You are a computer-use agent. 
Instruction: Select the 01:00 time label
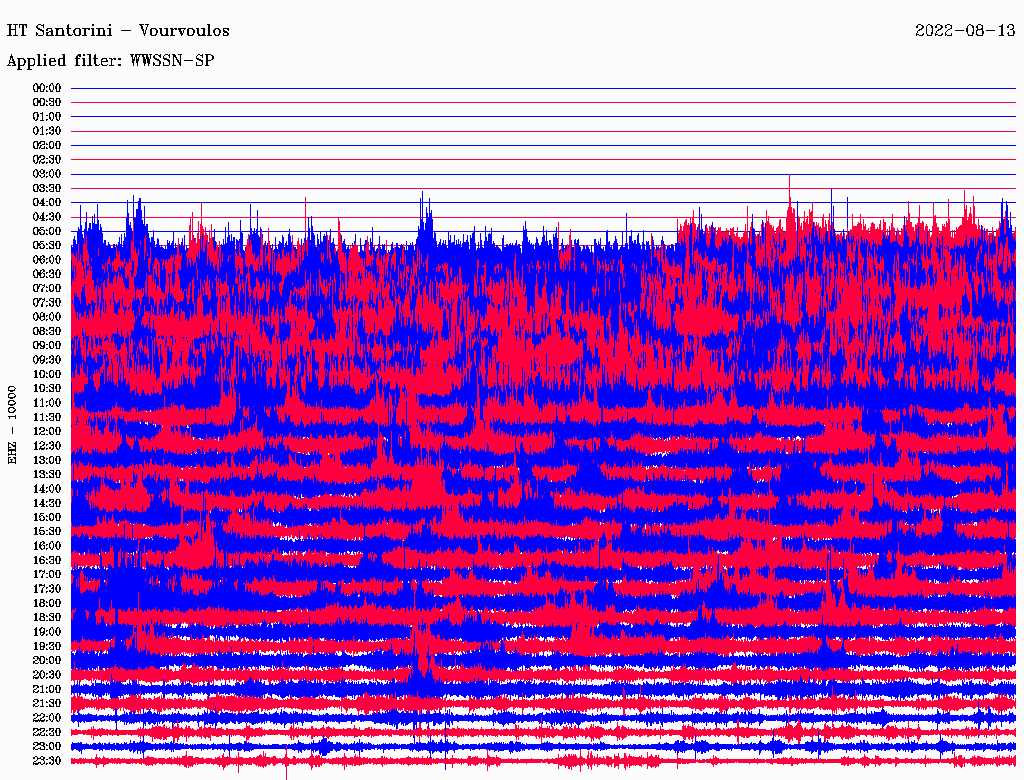(x=47, y=117)
